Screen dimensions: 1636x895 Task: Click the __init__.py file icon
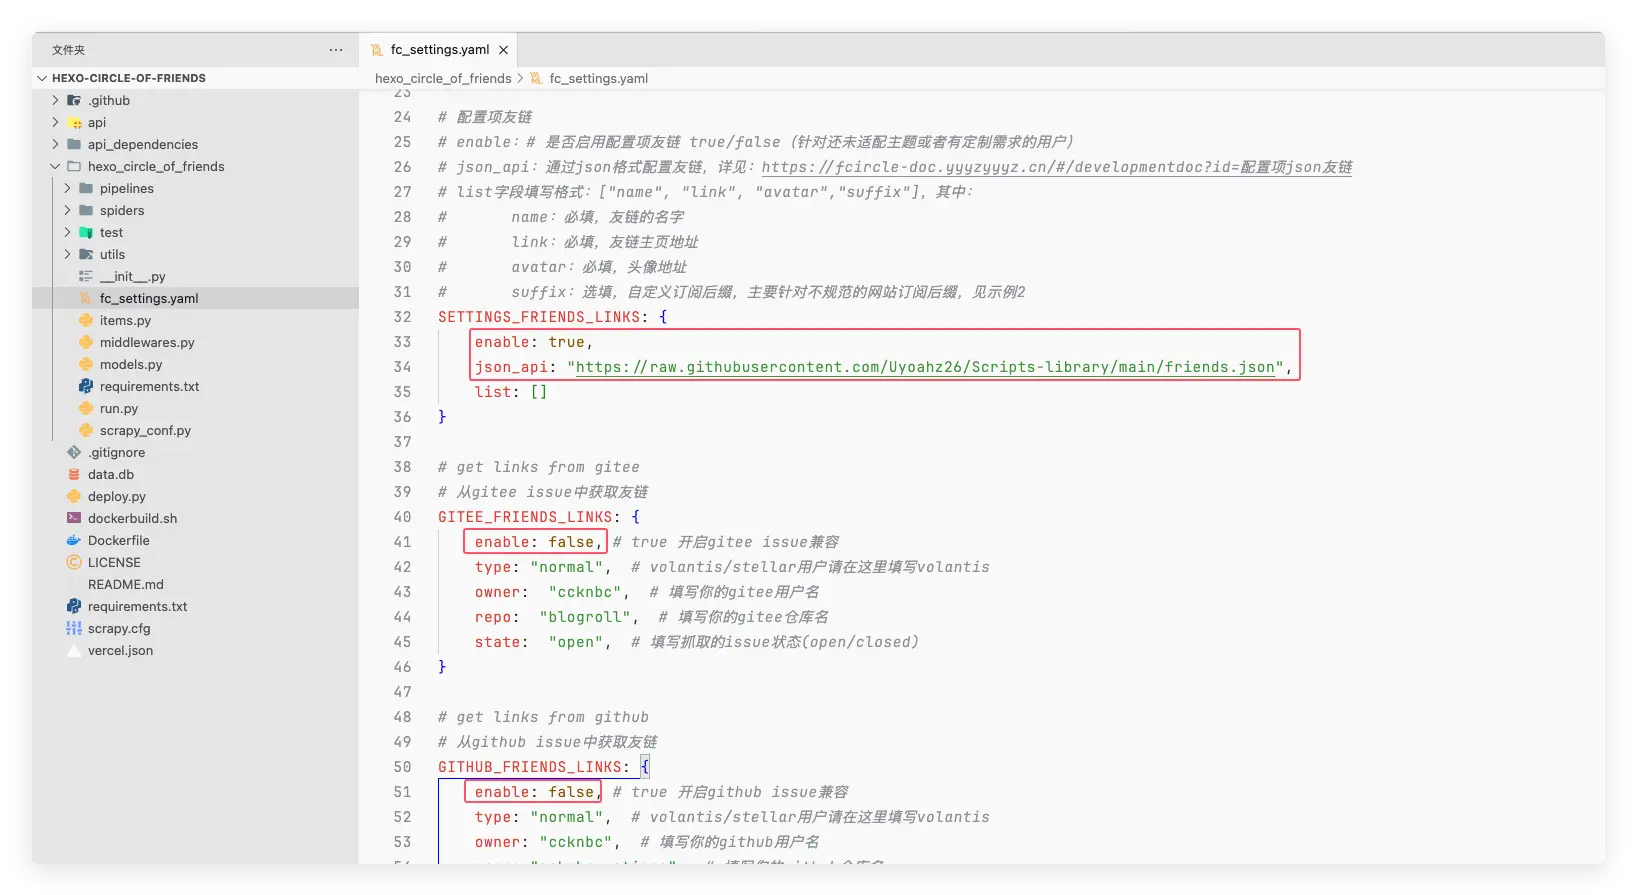pyautogui.click(x=86, y=276)
